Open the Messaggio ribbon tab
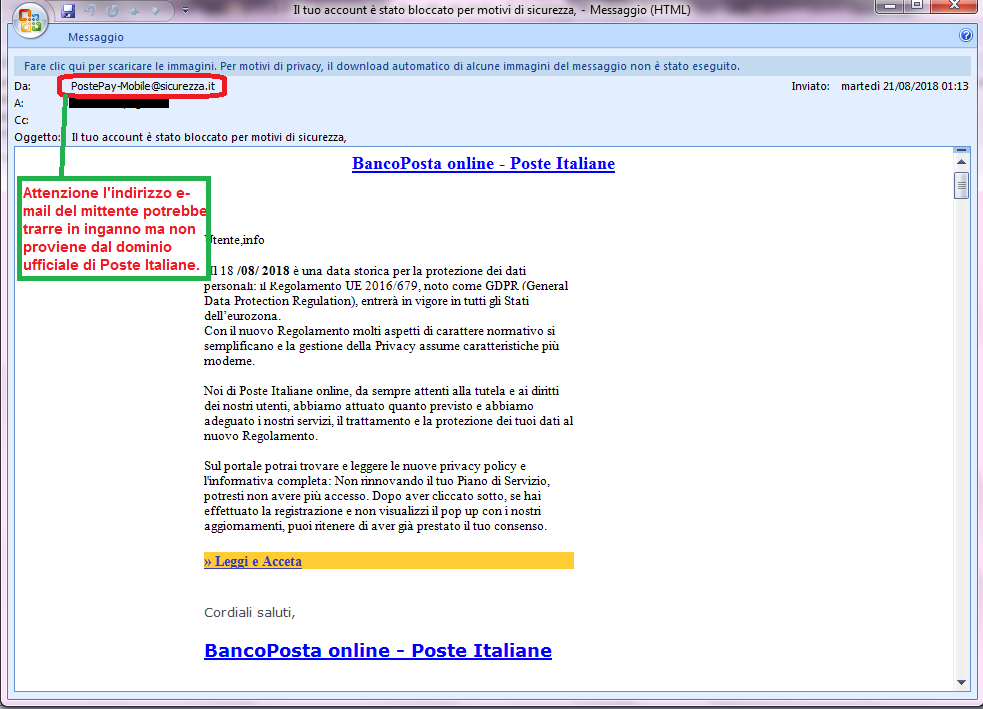983x709 pixels. click(96, 37)
